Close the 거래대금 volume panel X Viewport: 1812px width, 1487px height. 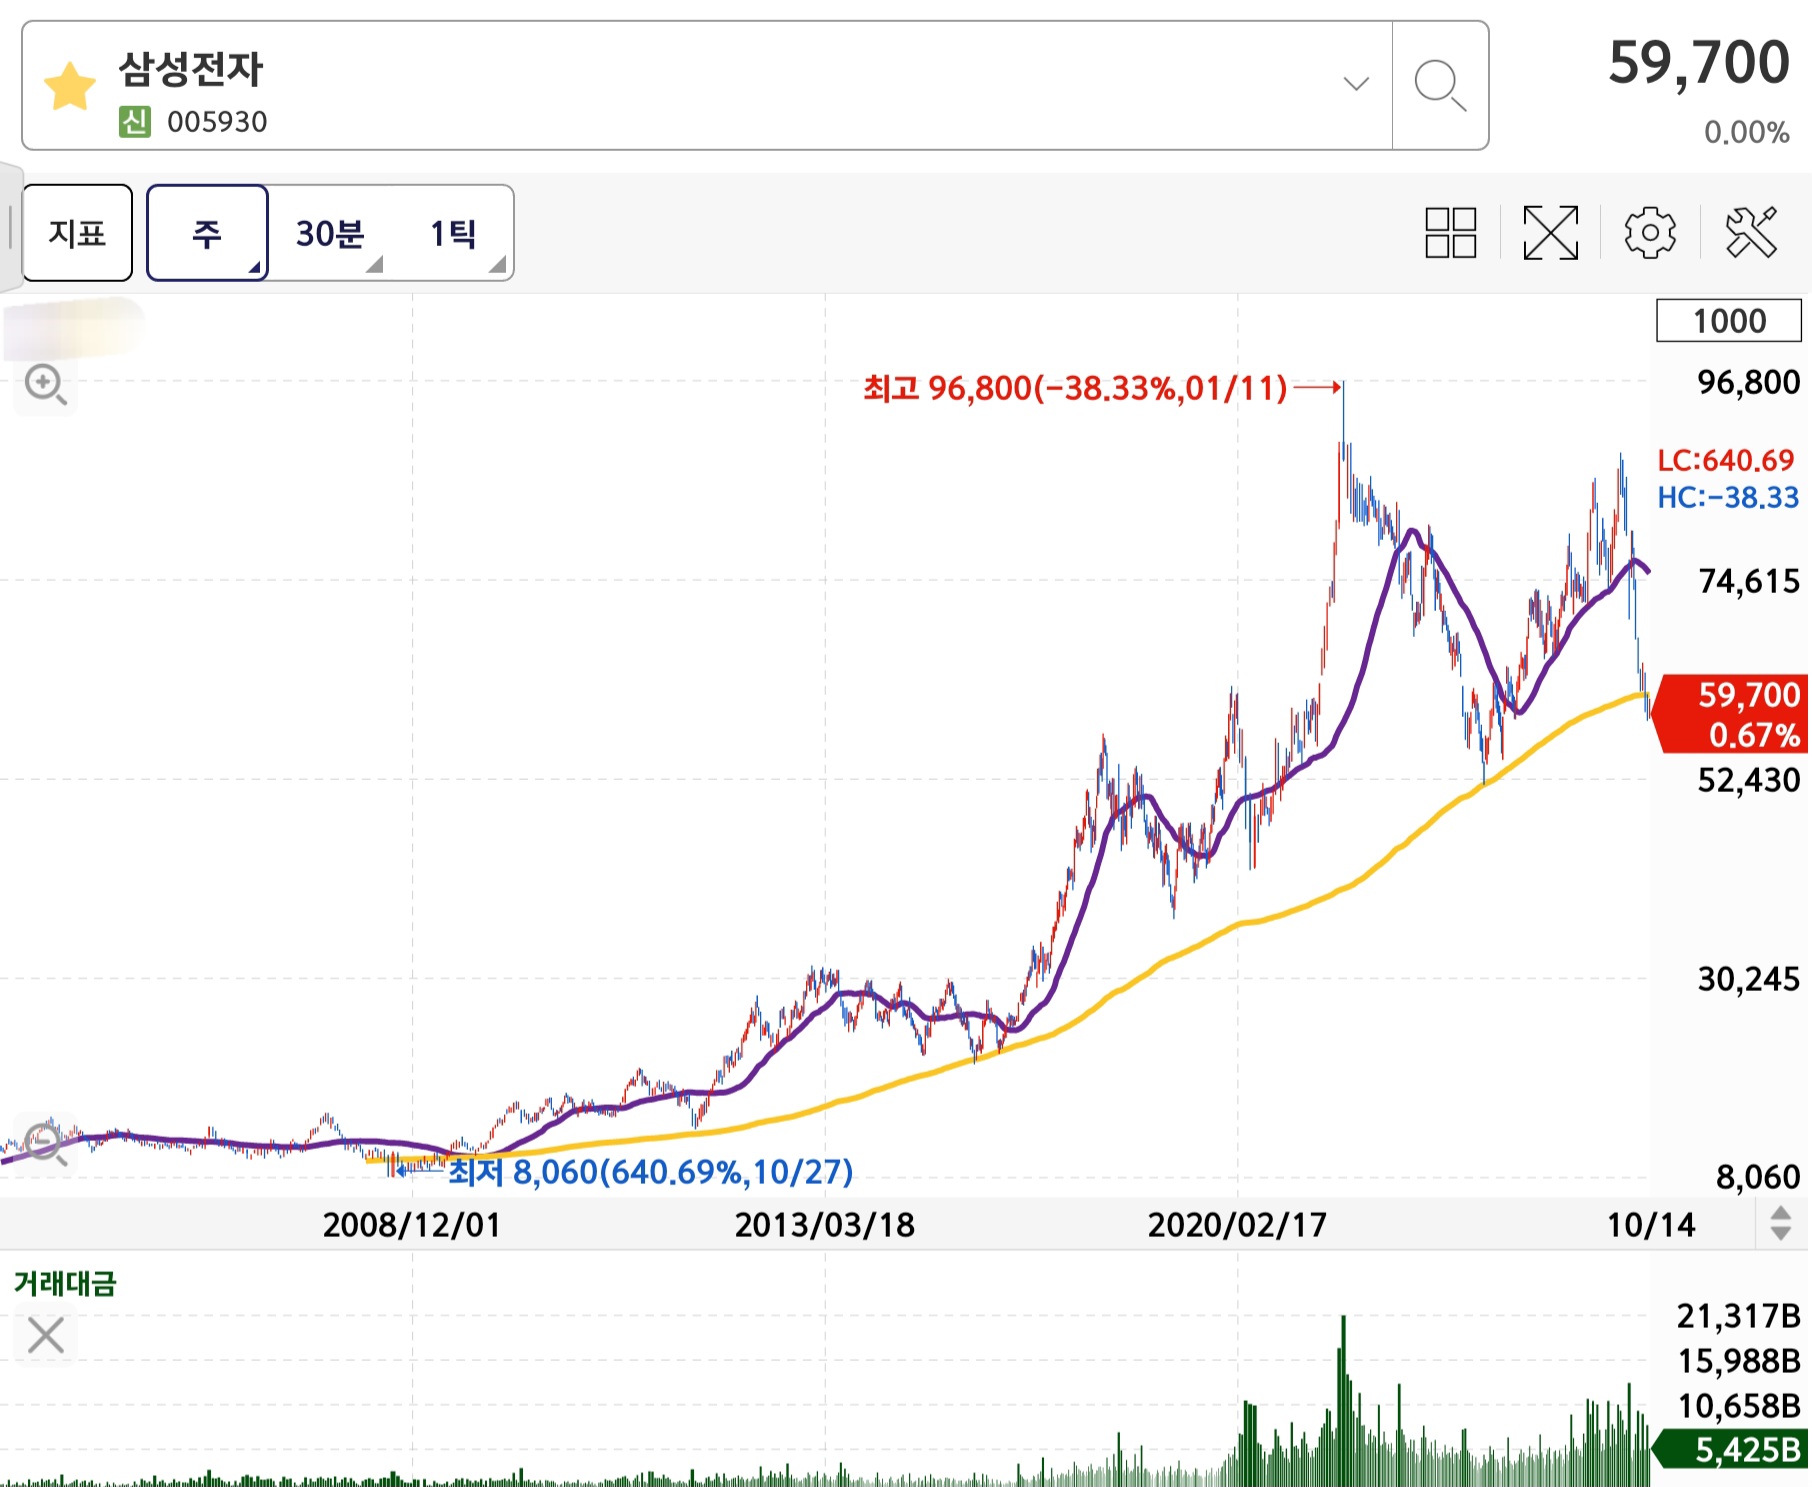[x=46, y=1335]
